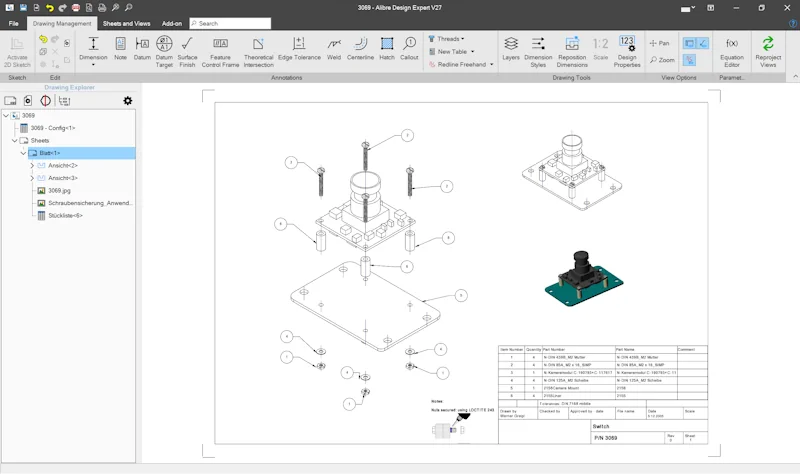This screenshot has width=800, height=474.
Task: Click the ribbon Search field
Action: click(230, 23)
